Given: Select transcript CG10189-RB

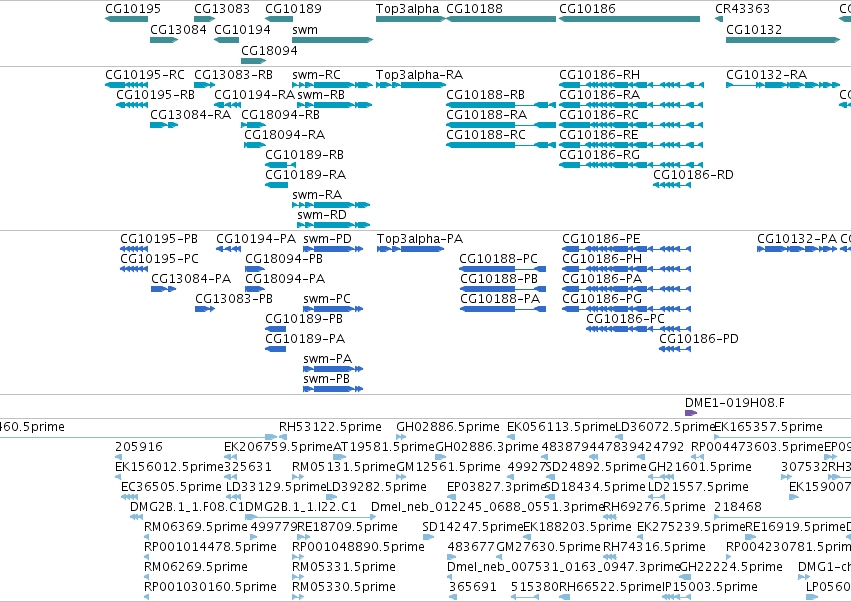Looking at the screenshot, I should (x=304, y=155).
